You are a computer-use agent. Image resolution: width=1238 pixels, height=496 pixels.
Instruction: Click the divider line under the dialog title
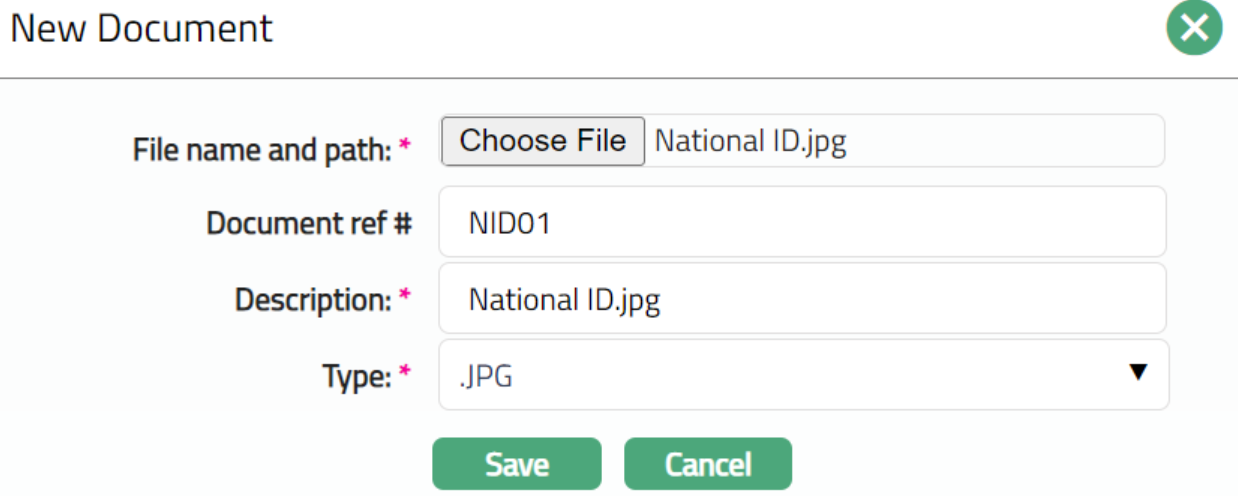click(x=619, y=78)
